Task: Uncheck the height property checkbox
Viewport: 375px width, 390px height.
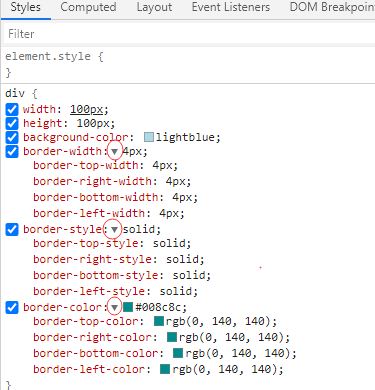Action: pos(12,123)
